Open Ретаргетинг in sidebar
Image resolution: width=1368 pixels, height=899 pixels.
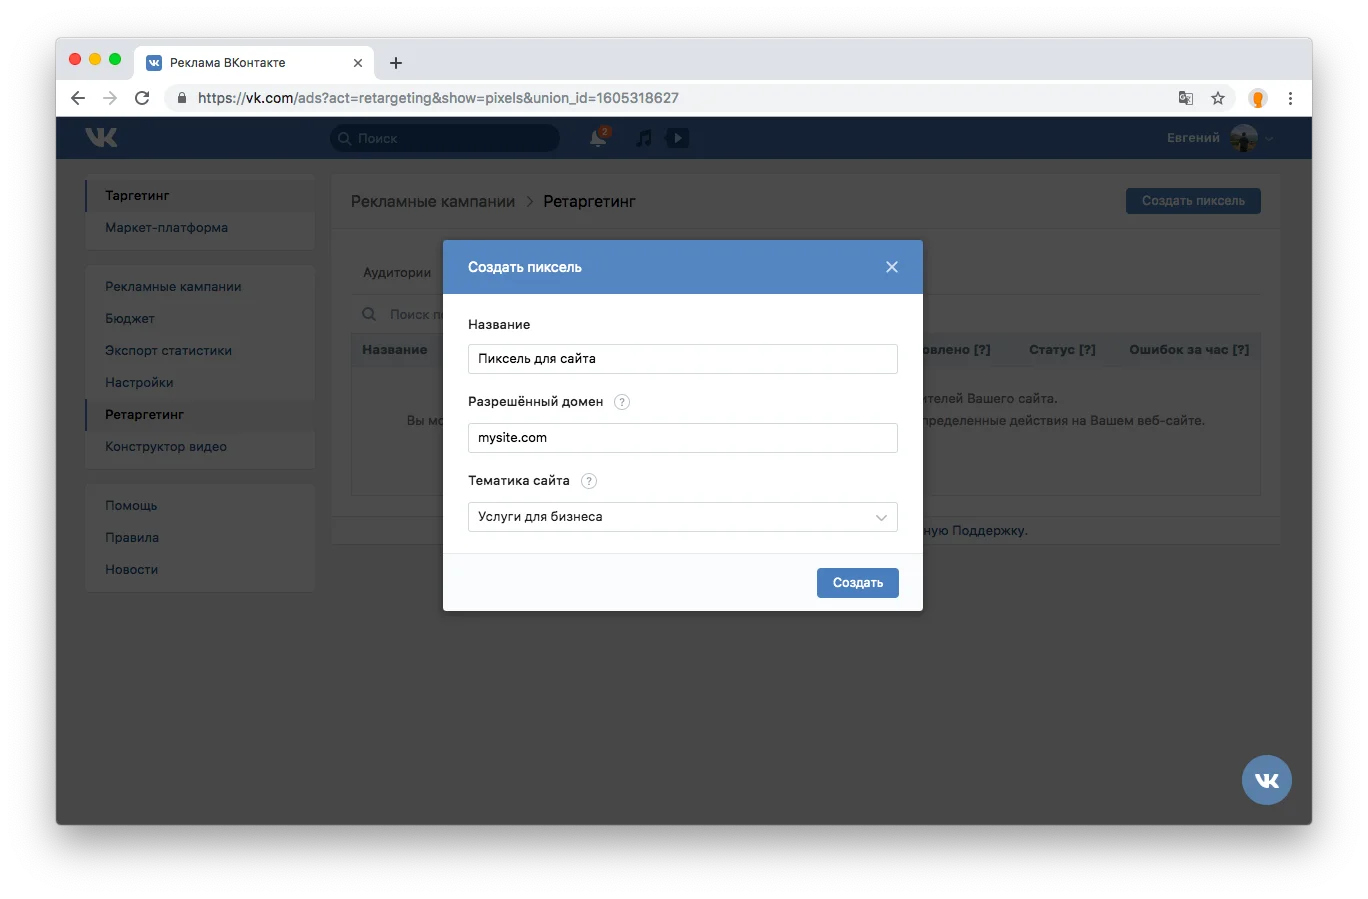coord(200,415)
